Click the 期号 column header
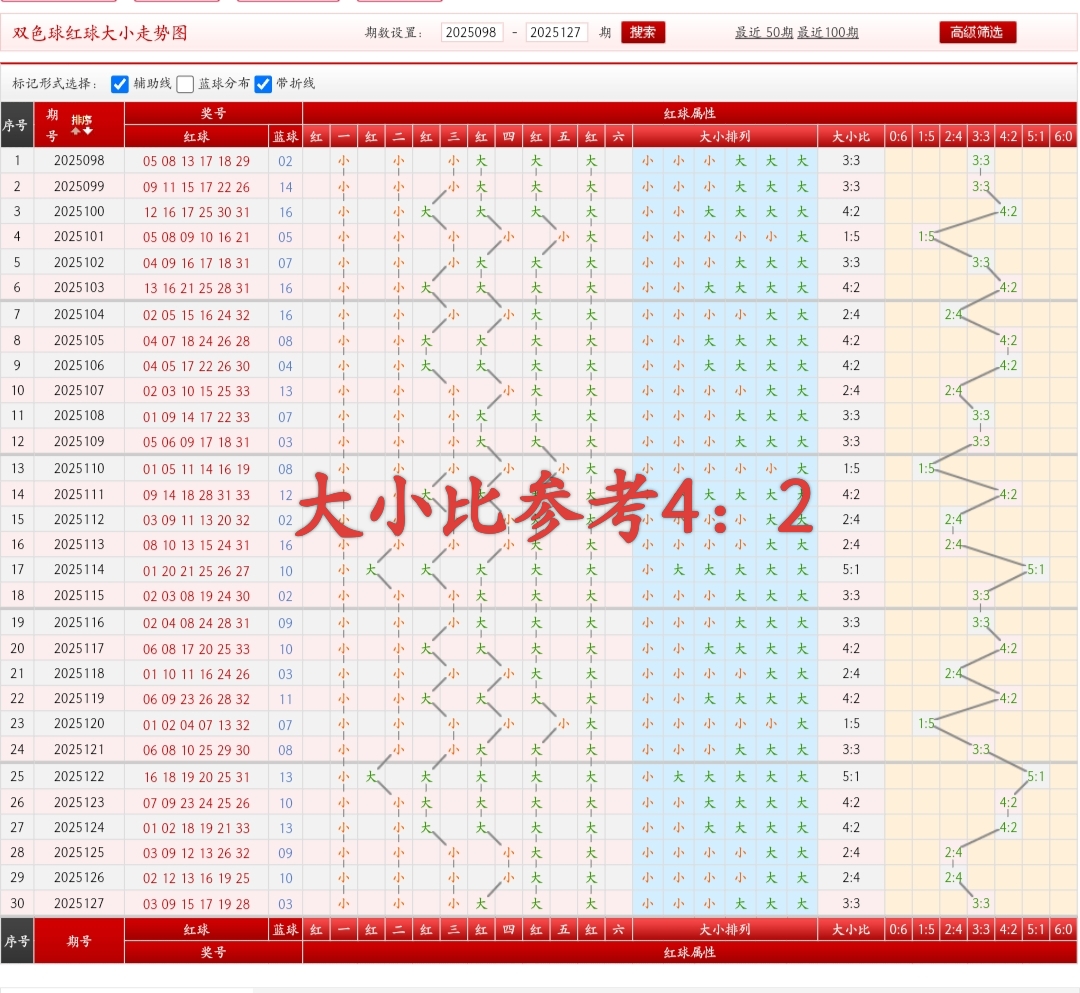This screenshot has height=993, width=1080. pos(52,126)
